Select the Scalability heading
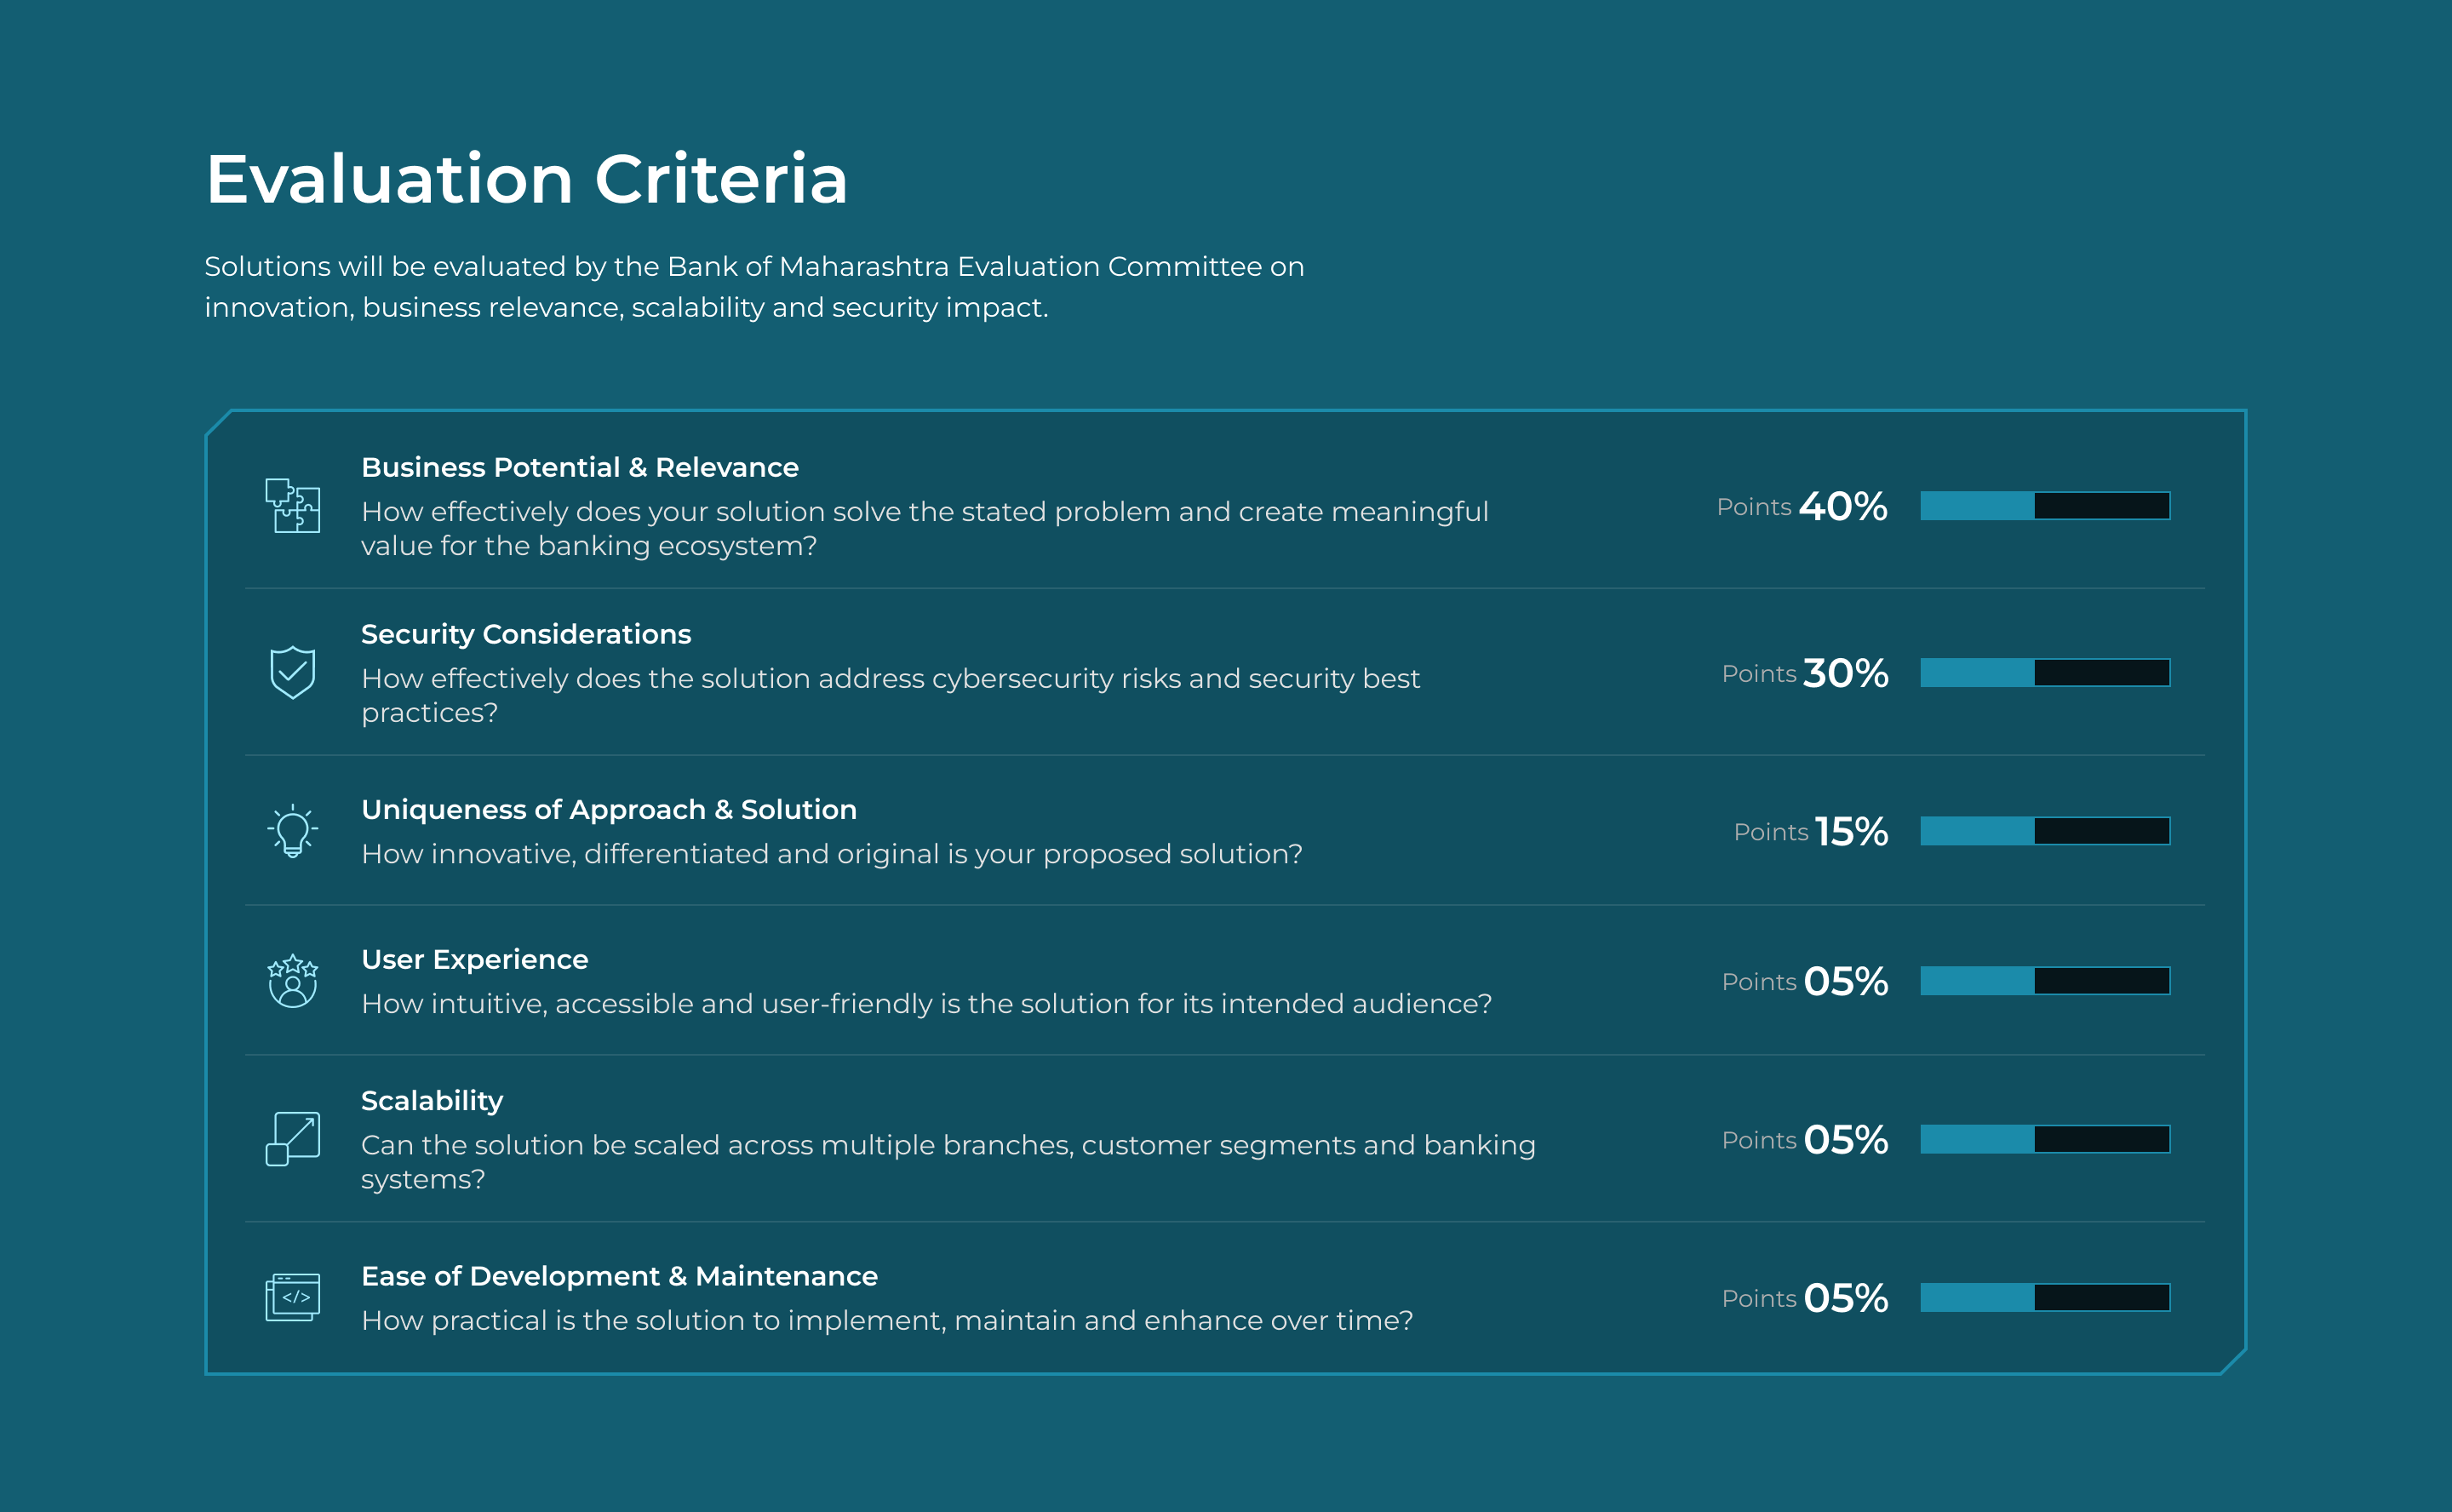 [x=432, y=1101]
